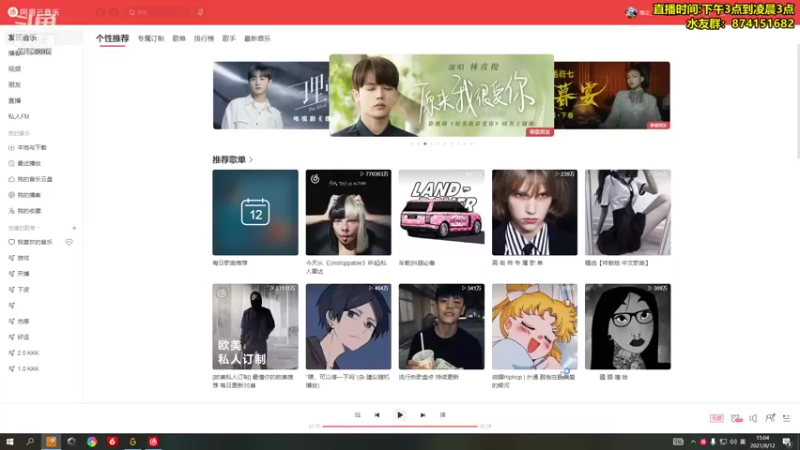Switch to 歌手 tab
Viewport: 800px width, 450px height.
coord(229,39)
